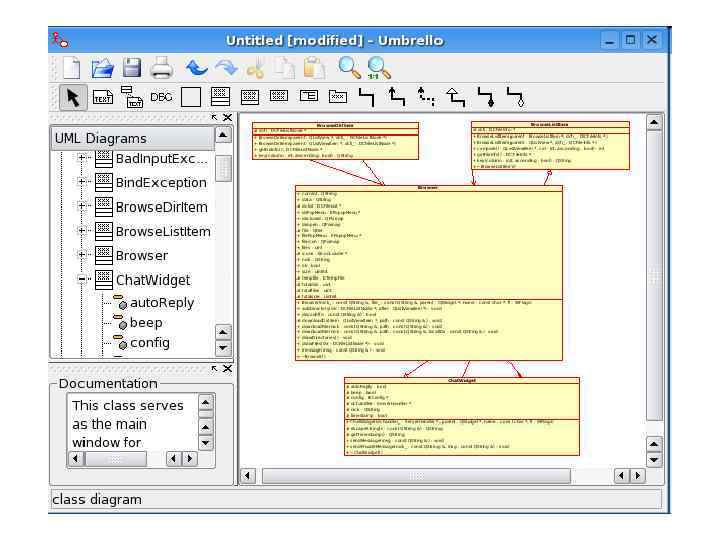
Task: Click the tree view vertical scrollbar thumb
Action: [223, 169]
